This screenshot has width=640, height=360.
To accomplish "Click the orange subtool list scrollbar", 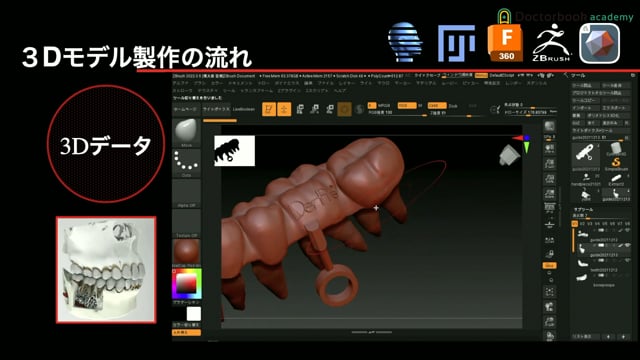I will click(x=573, y=241).
